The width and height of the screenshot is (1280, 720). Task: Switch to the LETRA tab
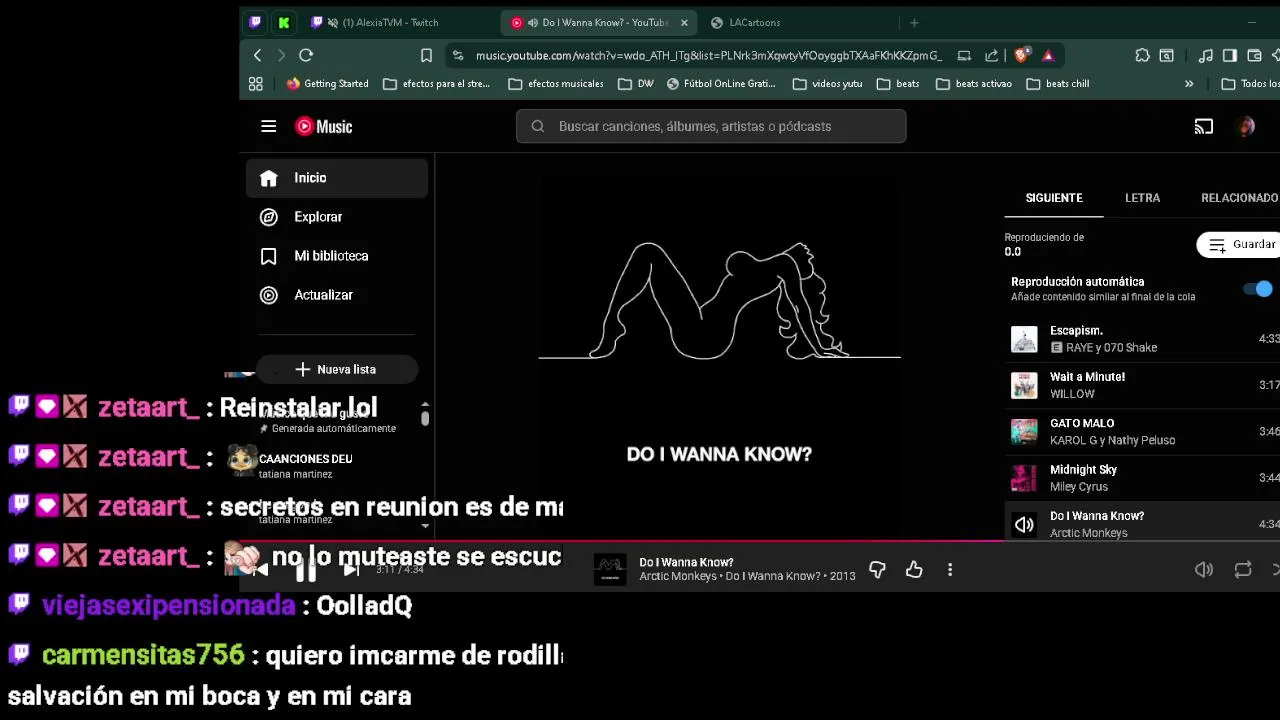coord(1142,198)
